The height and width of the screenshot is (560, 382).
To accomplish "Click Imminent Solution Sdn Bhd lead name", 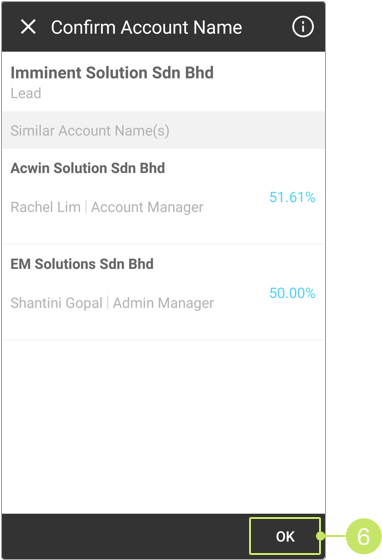I will [112, 72].
